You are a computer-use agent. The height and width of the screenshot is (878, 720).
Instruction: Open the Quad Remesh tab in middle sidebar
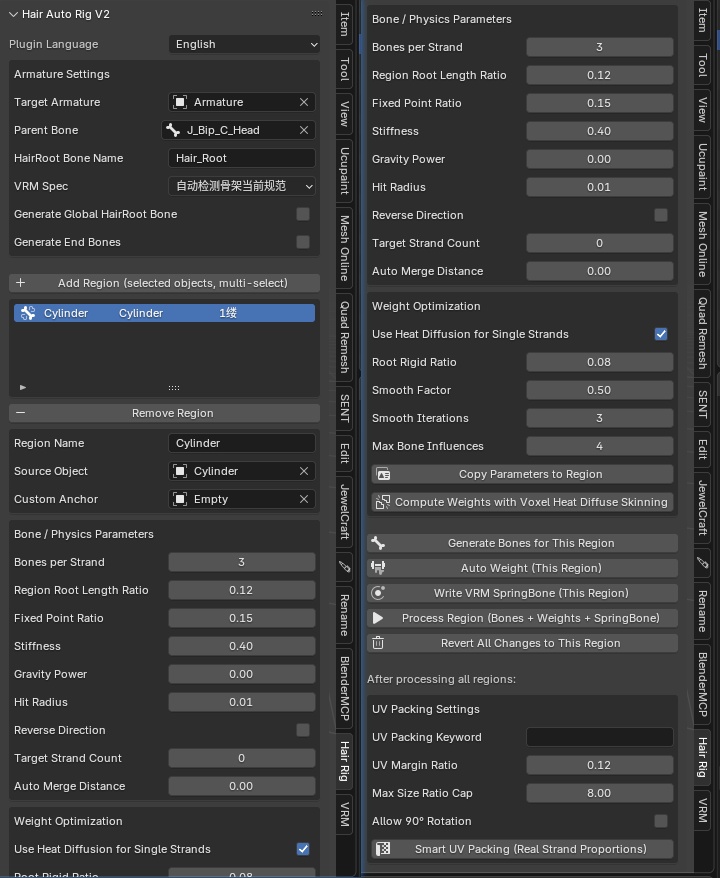[x=345, y=337]
